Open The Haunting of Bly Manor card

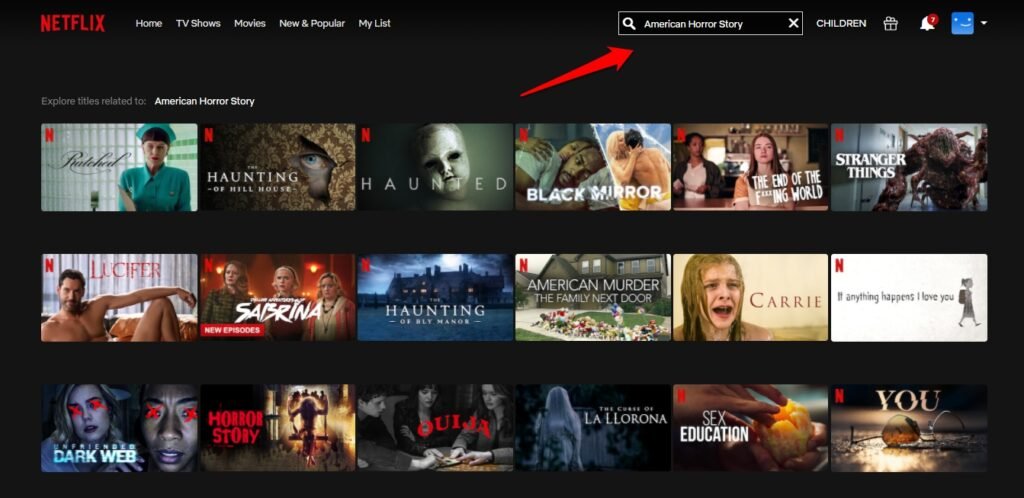point(436,298)
